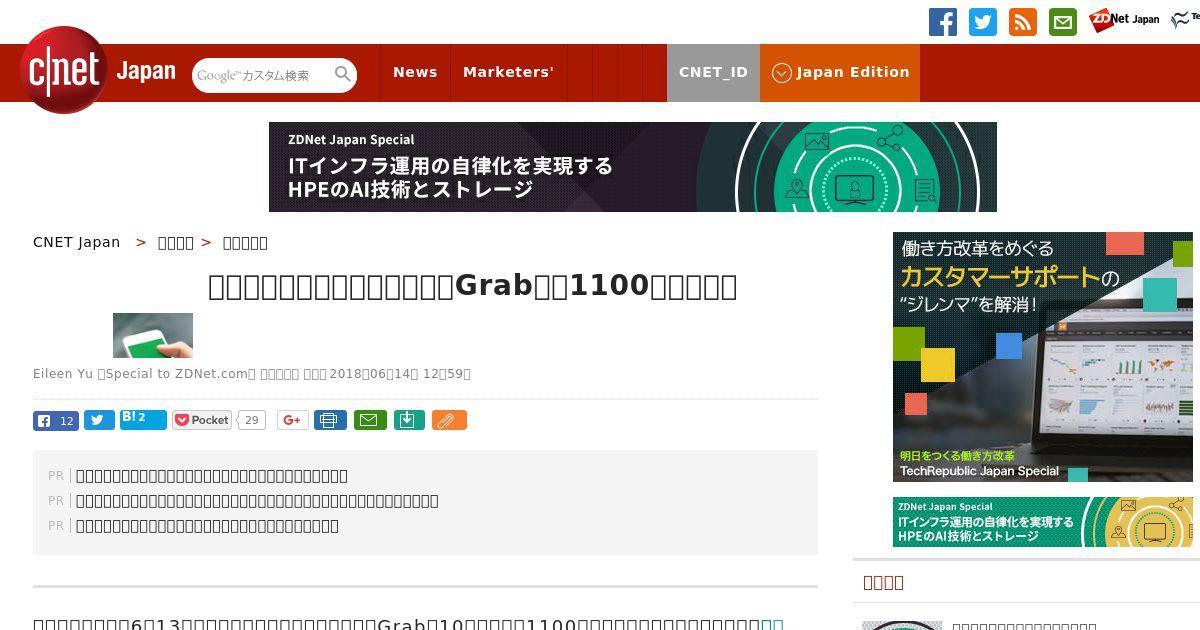Viewport: 1200px width, 630px height.
Task: Open the HPE AI storage top banner
Action: click(x=633, y=167)
